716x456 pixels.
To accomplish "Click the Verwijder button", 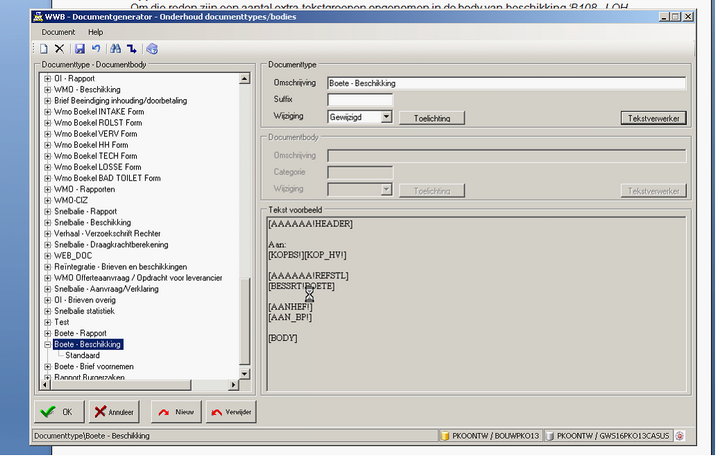I will tap(231, 412).
